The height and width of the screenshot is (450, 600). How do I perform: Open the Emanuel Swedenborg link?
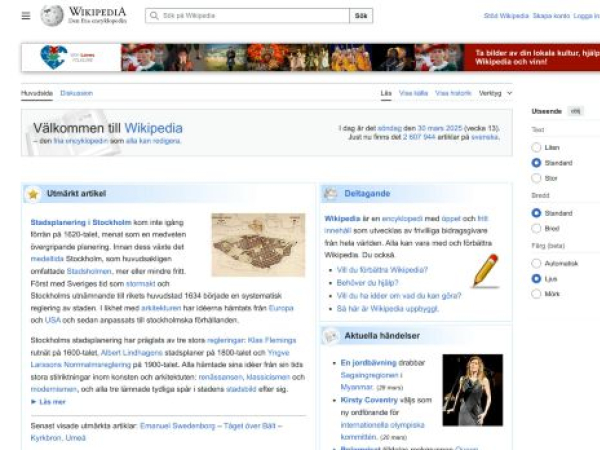[x=178, y=426]
